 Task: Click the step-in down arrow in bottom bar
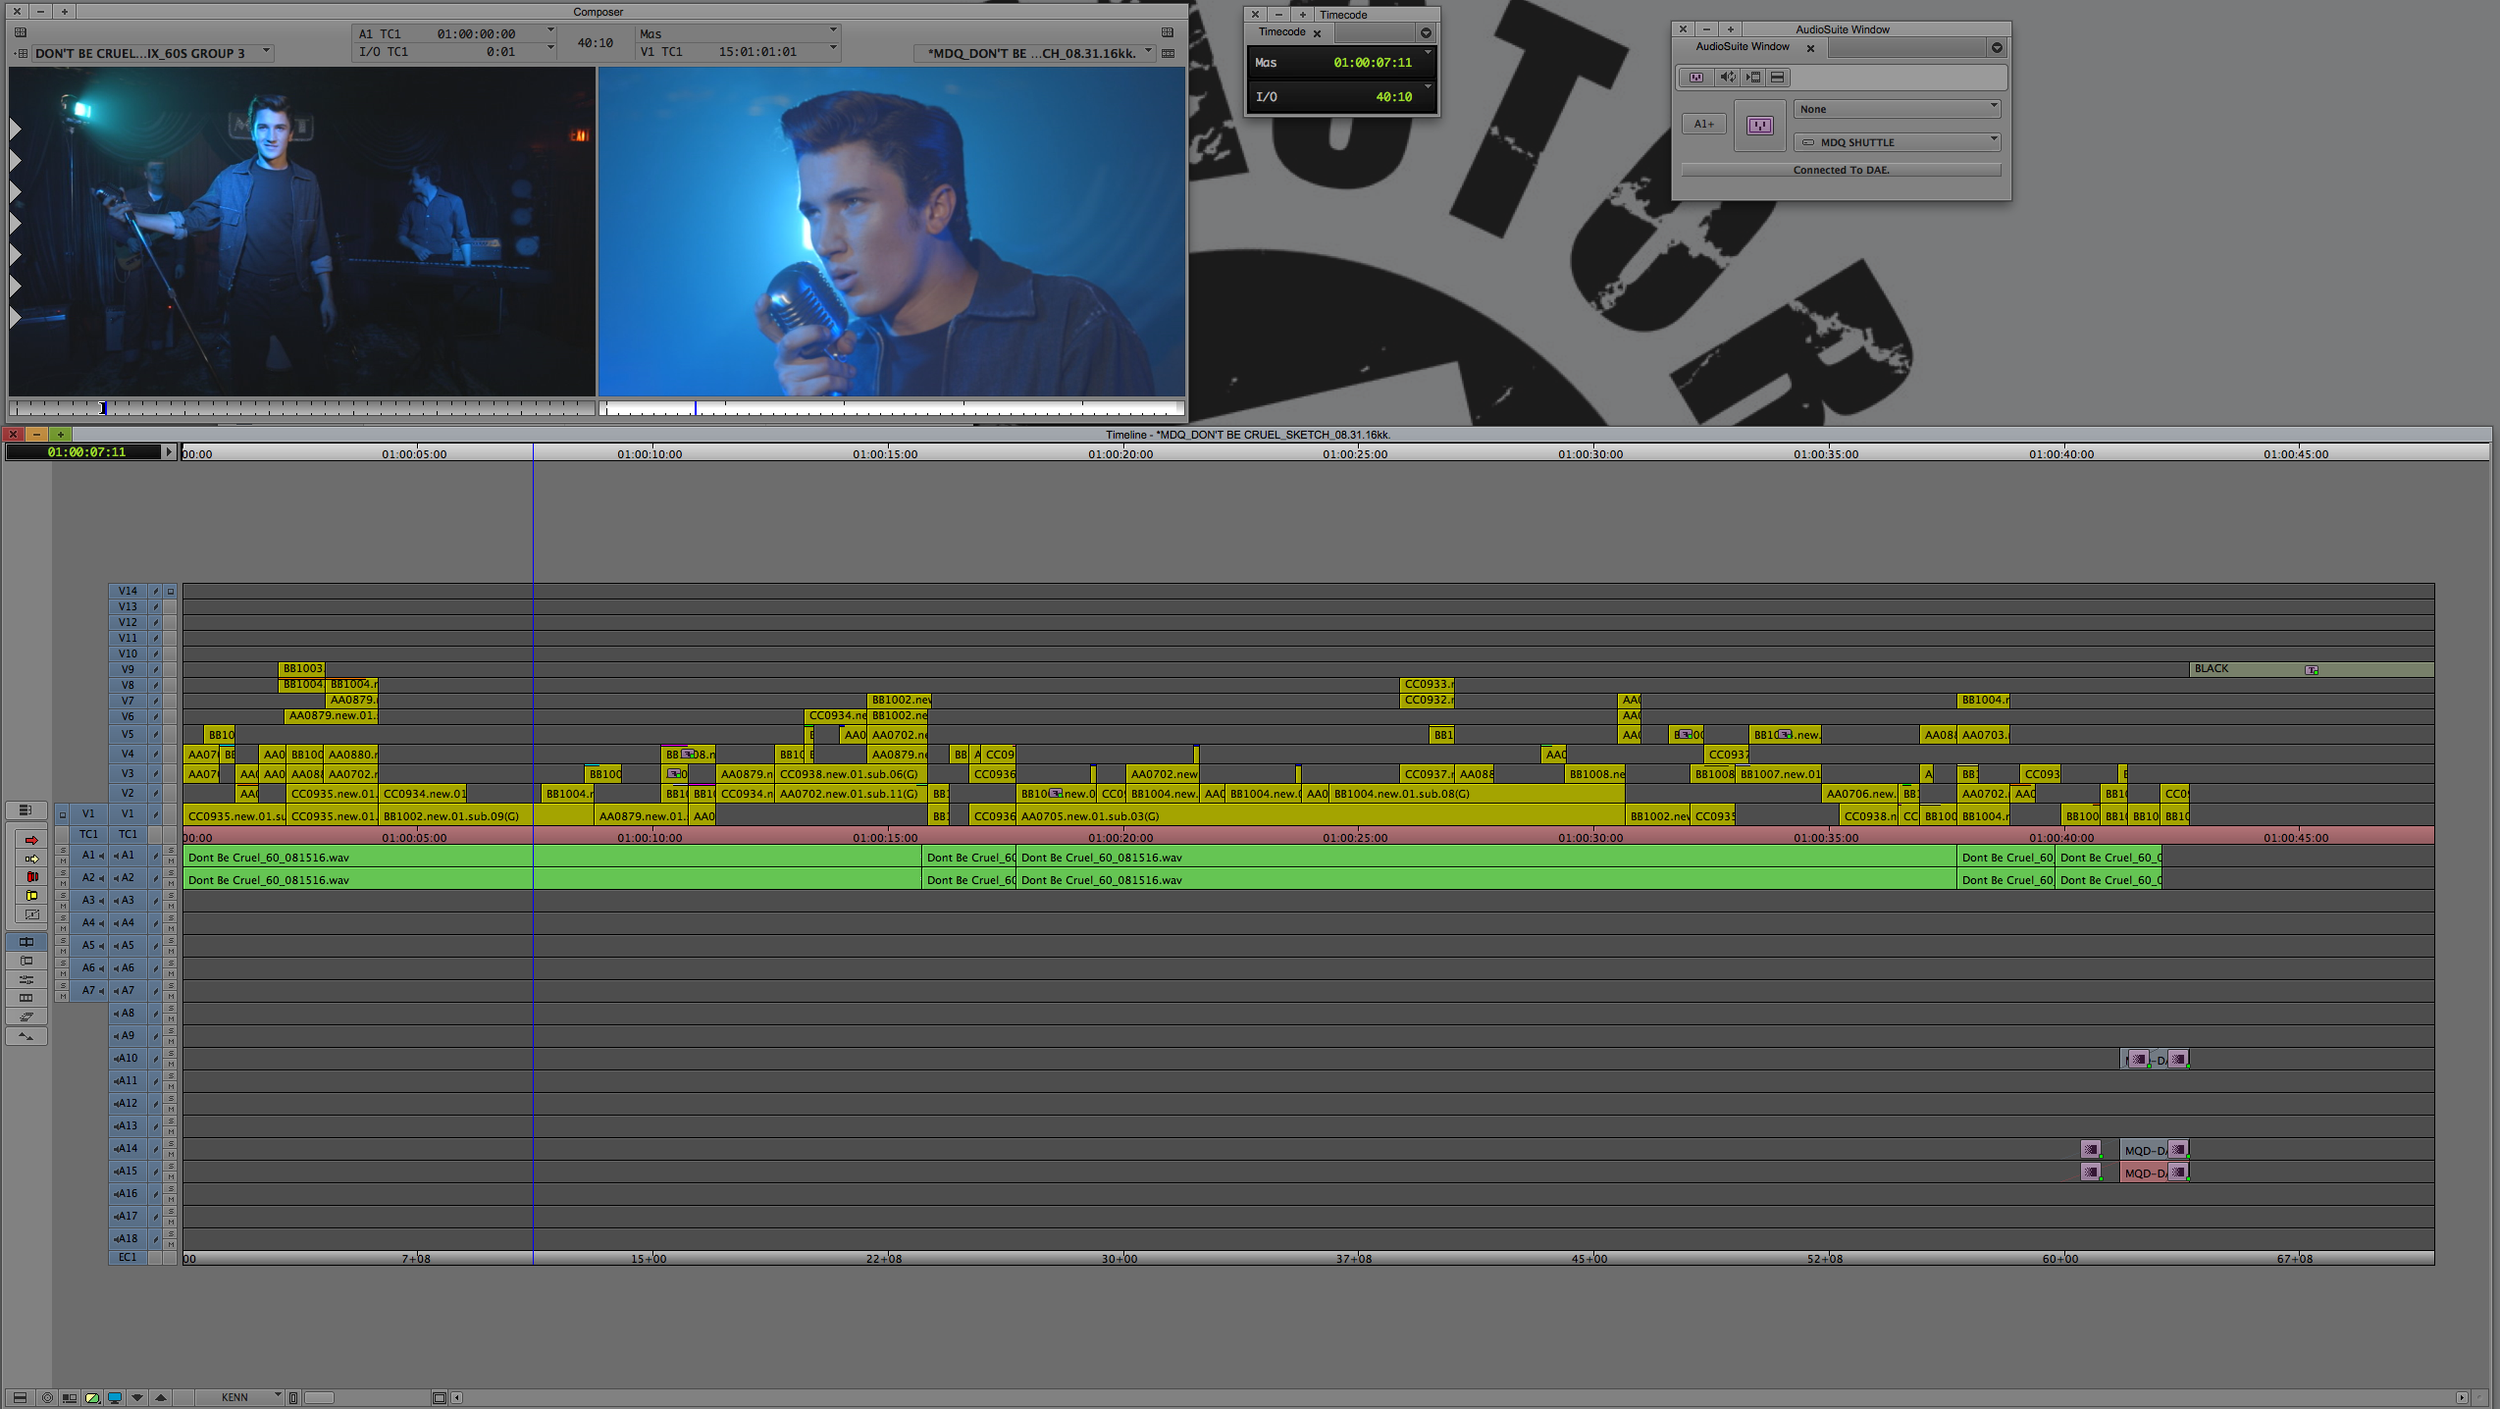pyautogui.click(x=137, y=1397)
